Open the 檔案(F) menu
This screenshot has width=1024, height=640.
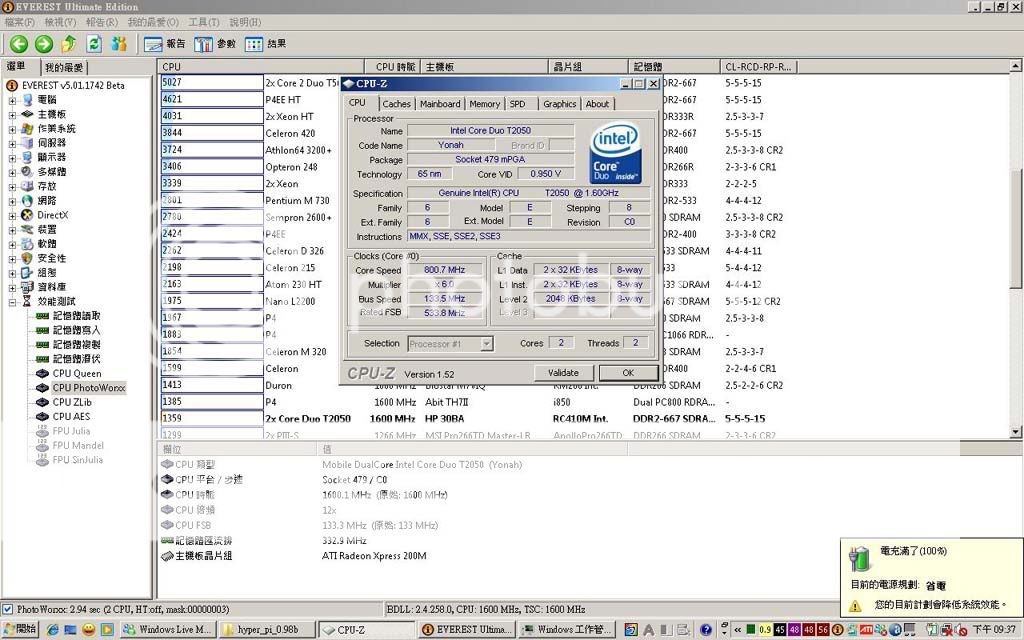point(20,22)
